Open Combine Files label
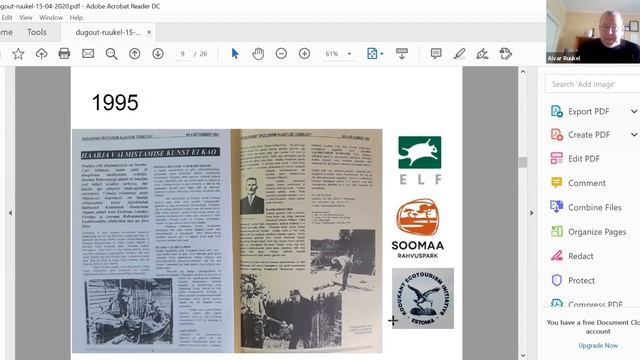 (595, 207)
